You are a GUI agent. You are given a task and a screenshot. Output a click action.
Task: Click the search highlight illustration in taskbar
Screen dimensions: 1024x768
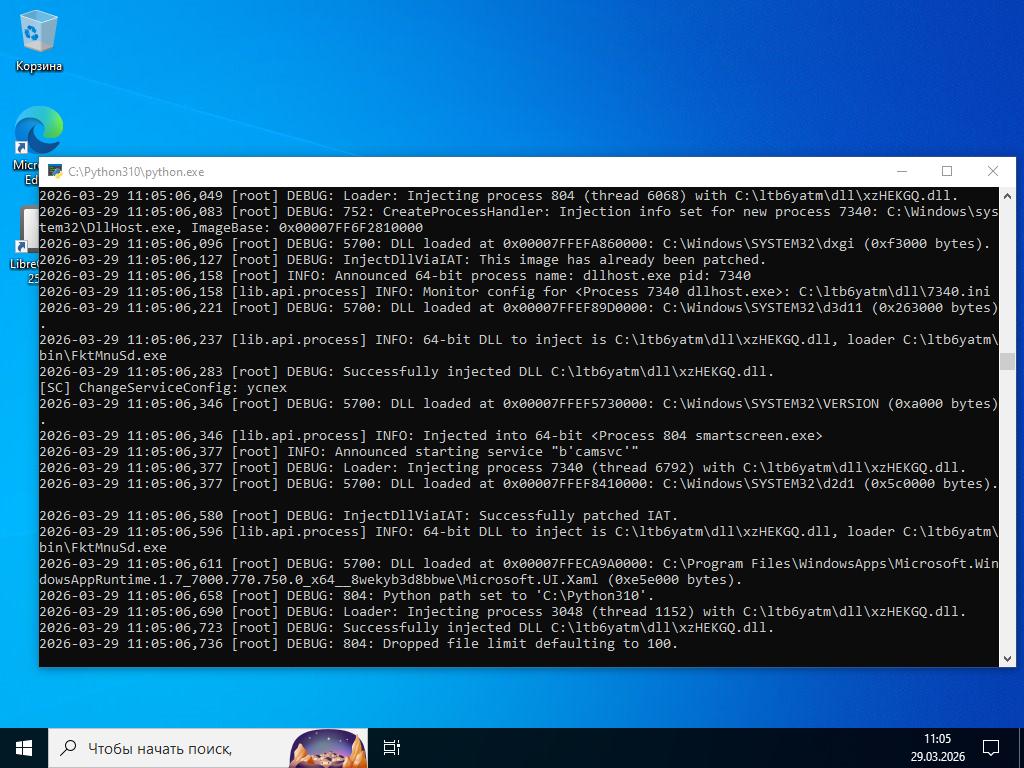[x=327, y=747]
